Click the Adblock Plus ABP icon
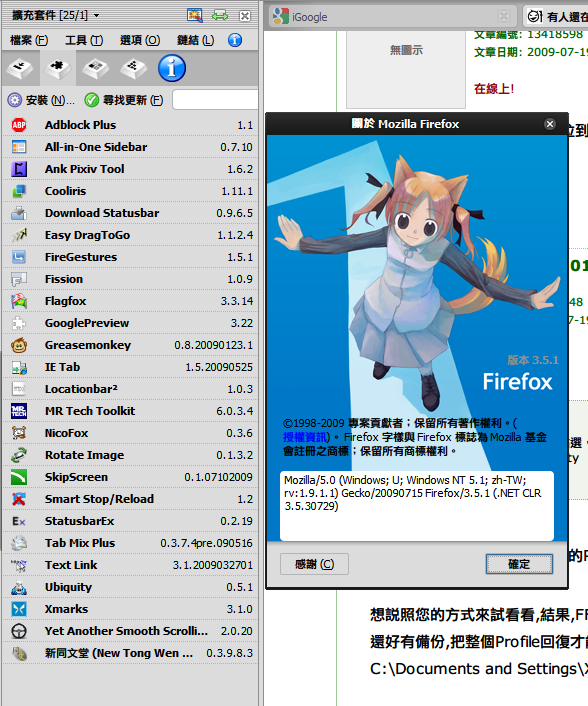This screenshot has width=588, height=706. pyautogui.click(x=19, y=125)
